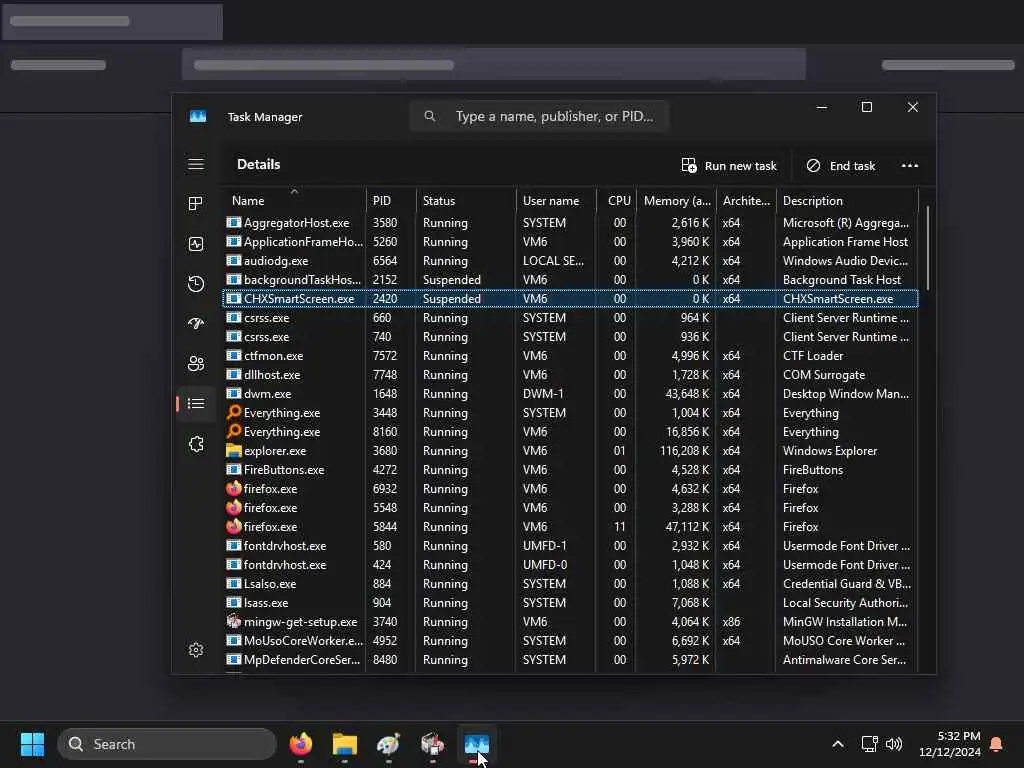Image resolution: width=1024 pixels, height=768 pixels.
Task: Sort by the Name column header
Action: (294, 200)
